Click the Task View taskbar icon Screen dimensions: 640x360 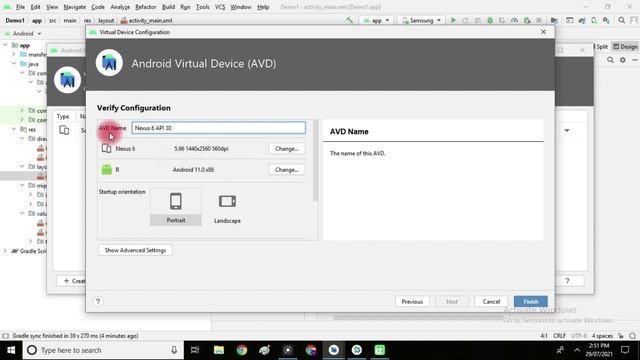pyautogui.click(x=195, y=350)
